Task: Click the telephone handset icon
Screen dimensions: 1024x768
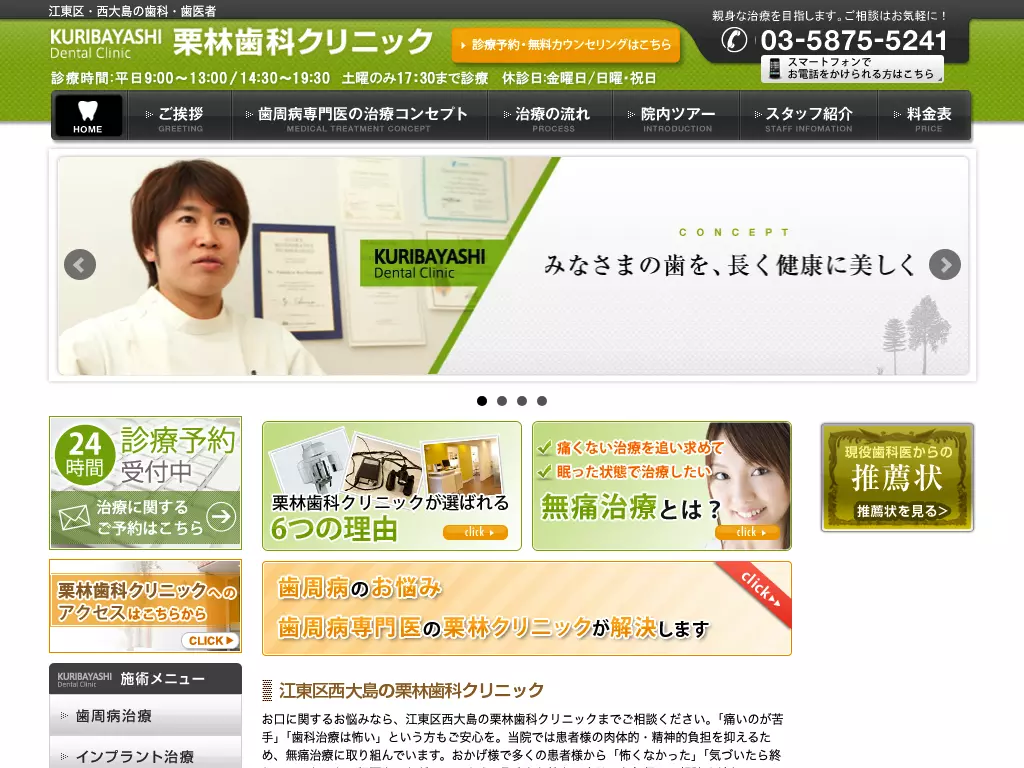Action: [x=734, y=40]
